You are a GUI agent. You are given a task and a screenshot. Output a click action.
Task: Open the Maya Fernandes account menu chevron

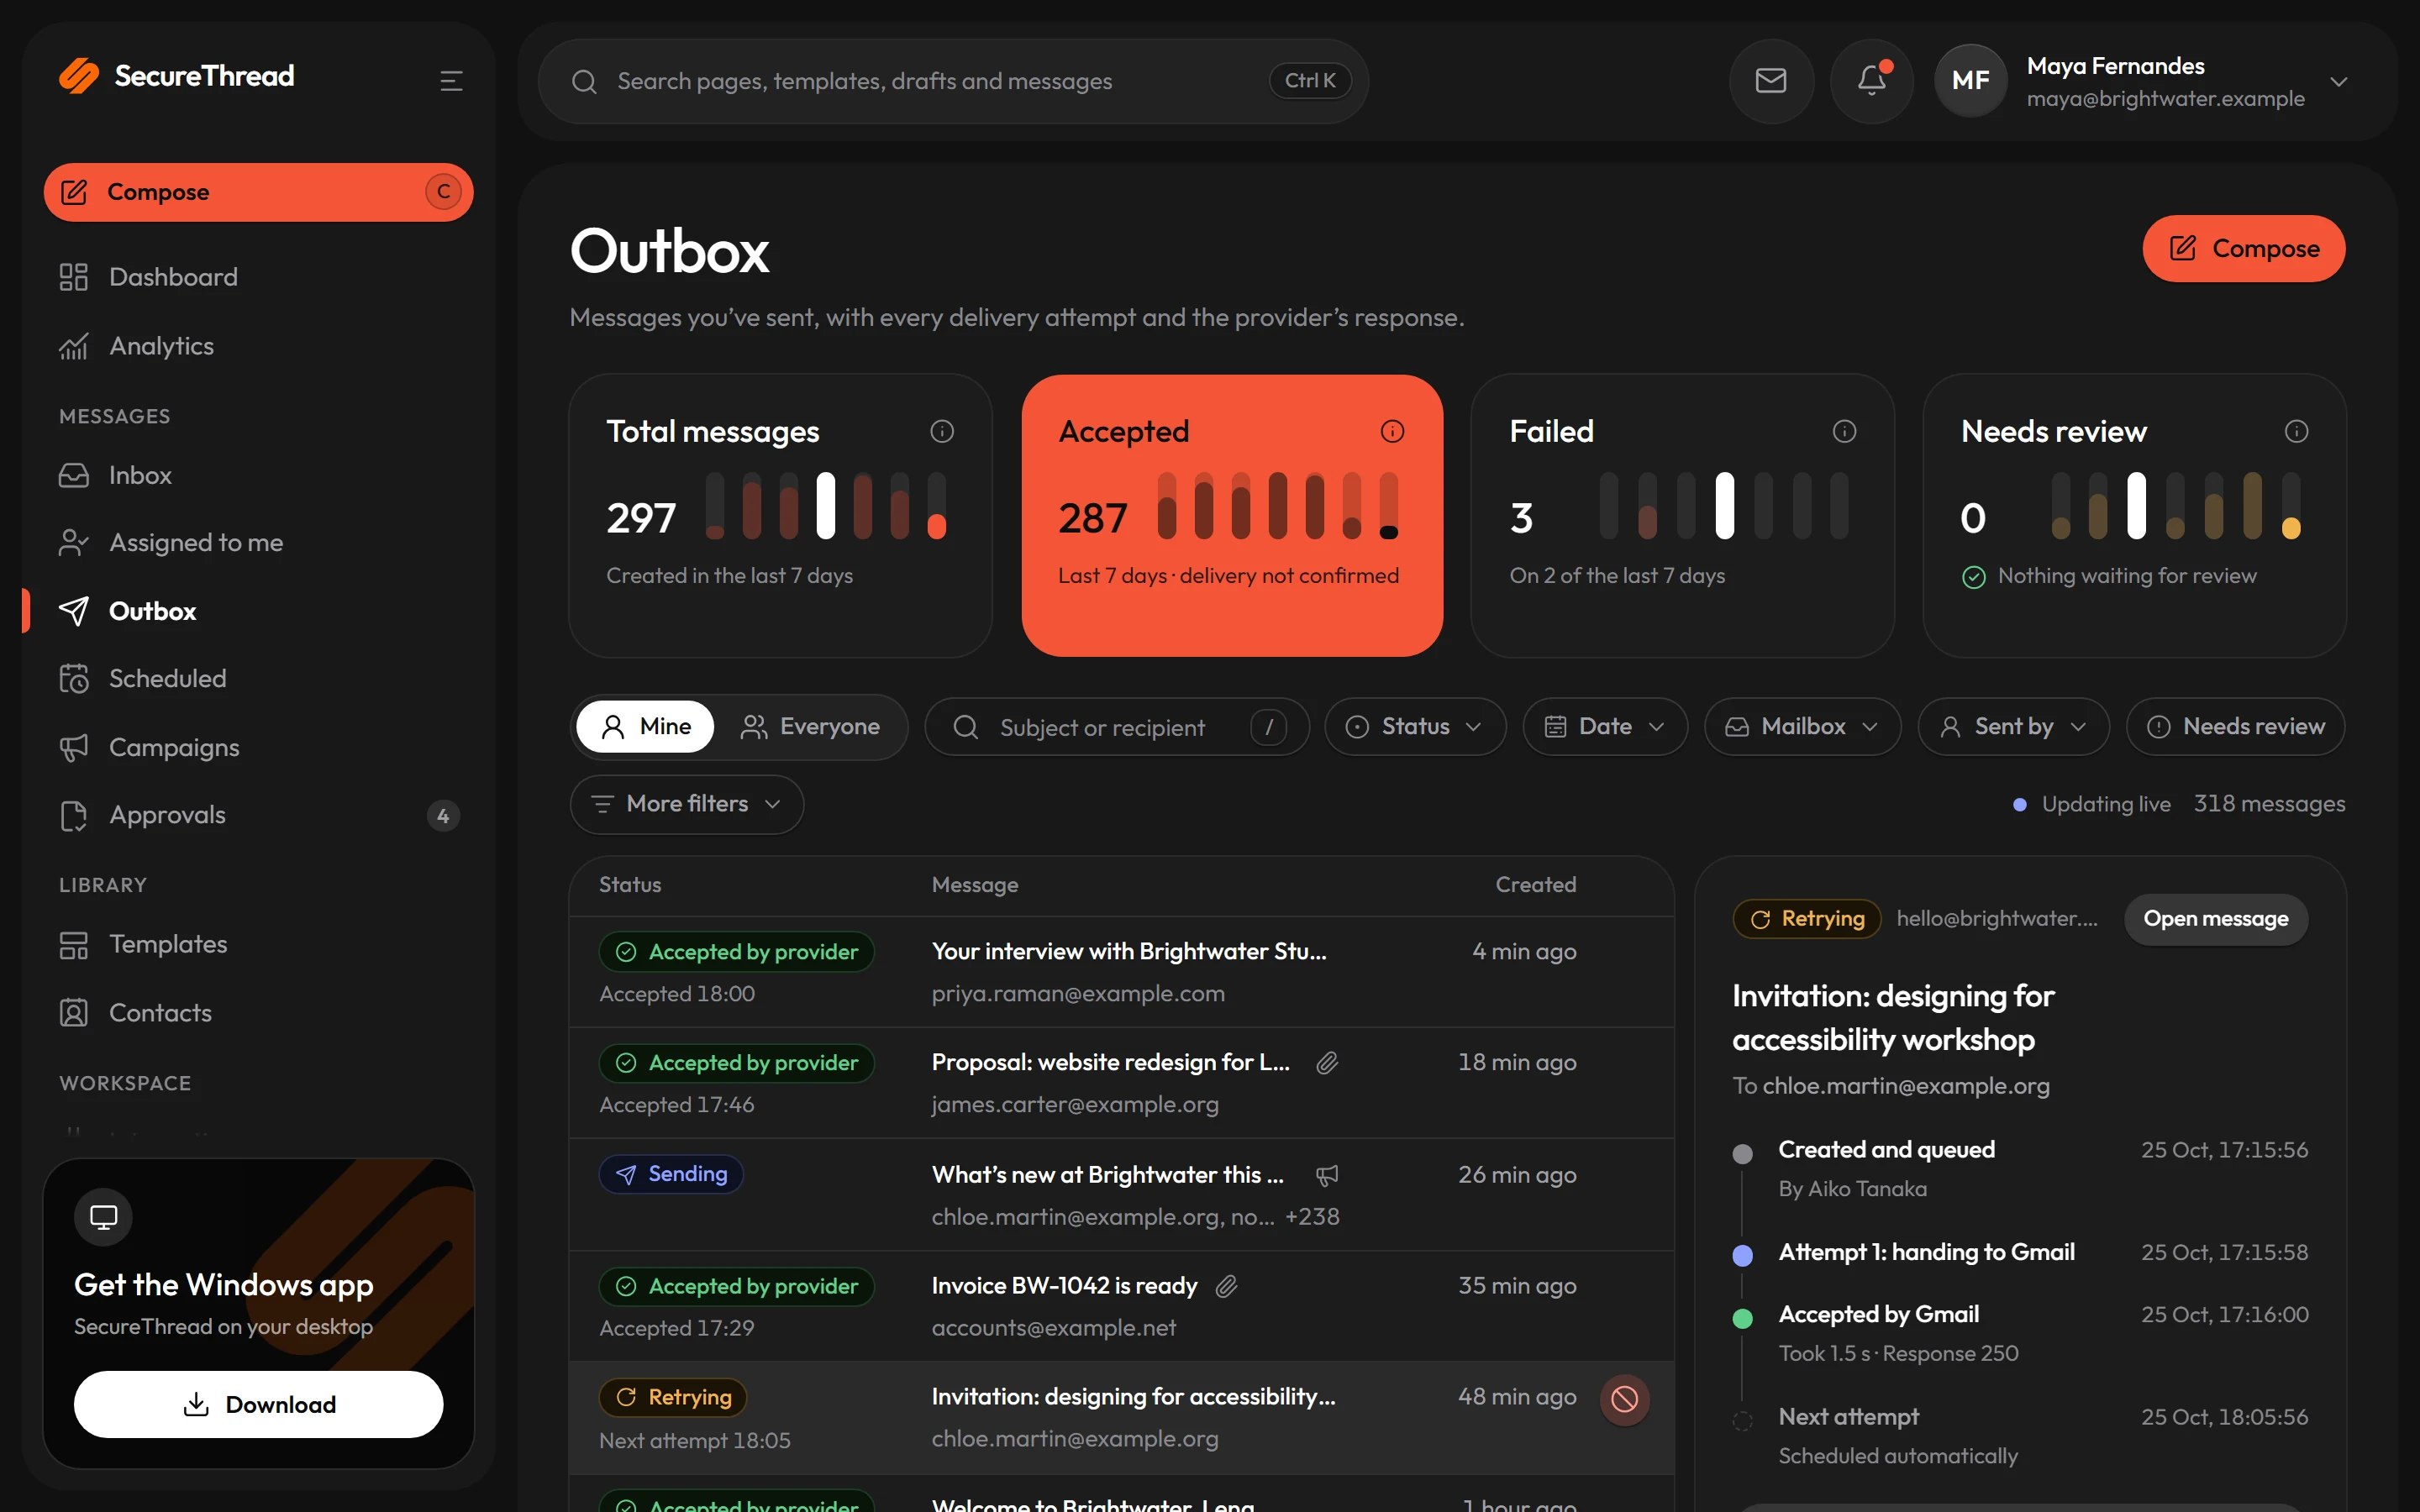tap(2338, 82)
